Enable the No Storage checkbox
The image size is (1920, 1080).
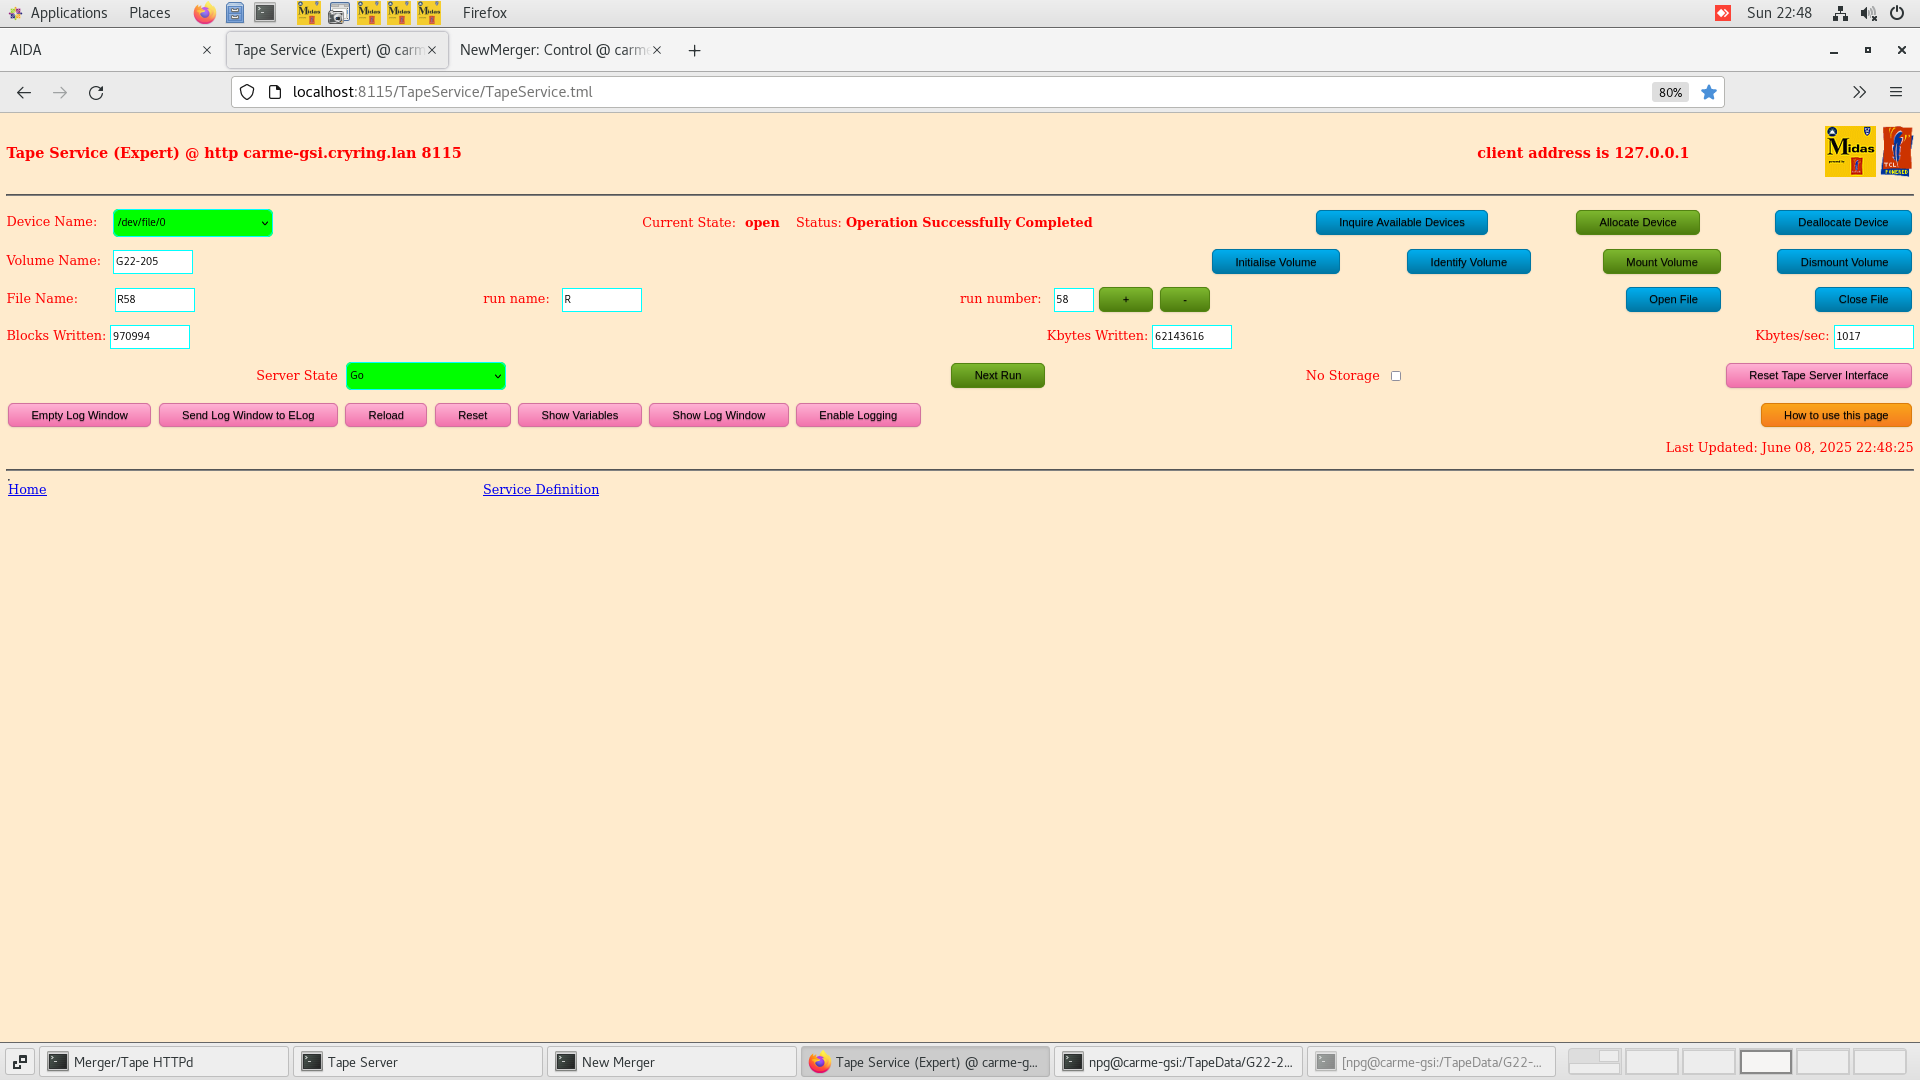(x=1396, y=375)
